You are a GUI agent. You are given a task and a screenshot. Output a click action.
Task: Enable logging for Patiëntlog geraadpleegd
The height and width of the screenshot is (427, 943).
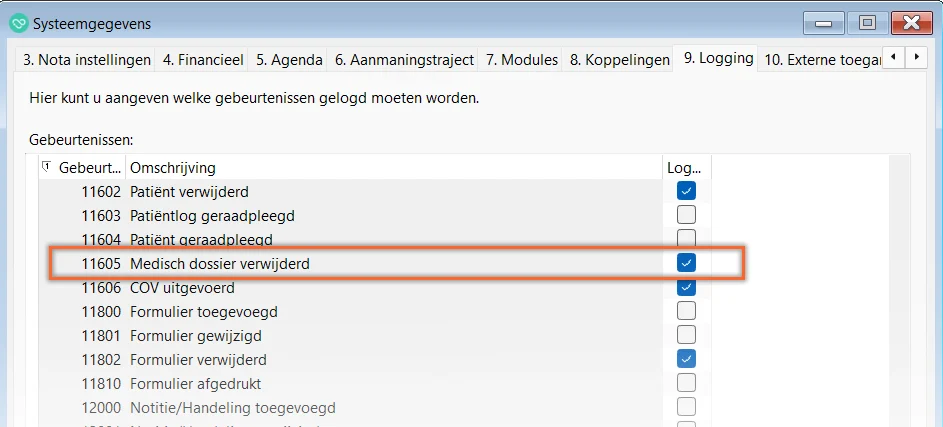click(686, 215)
